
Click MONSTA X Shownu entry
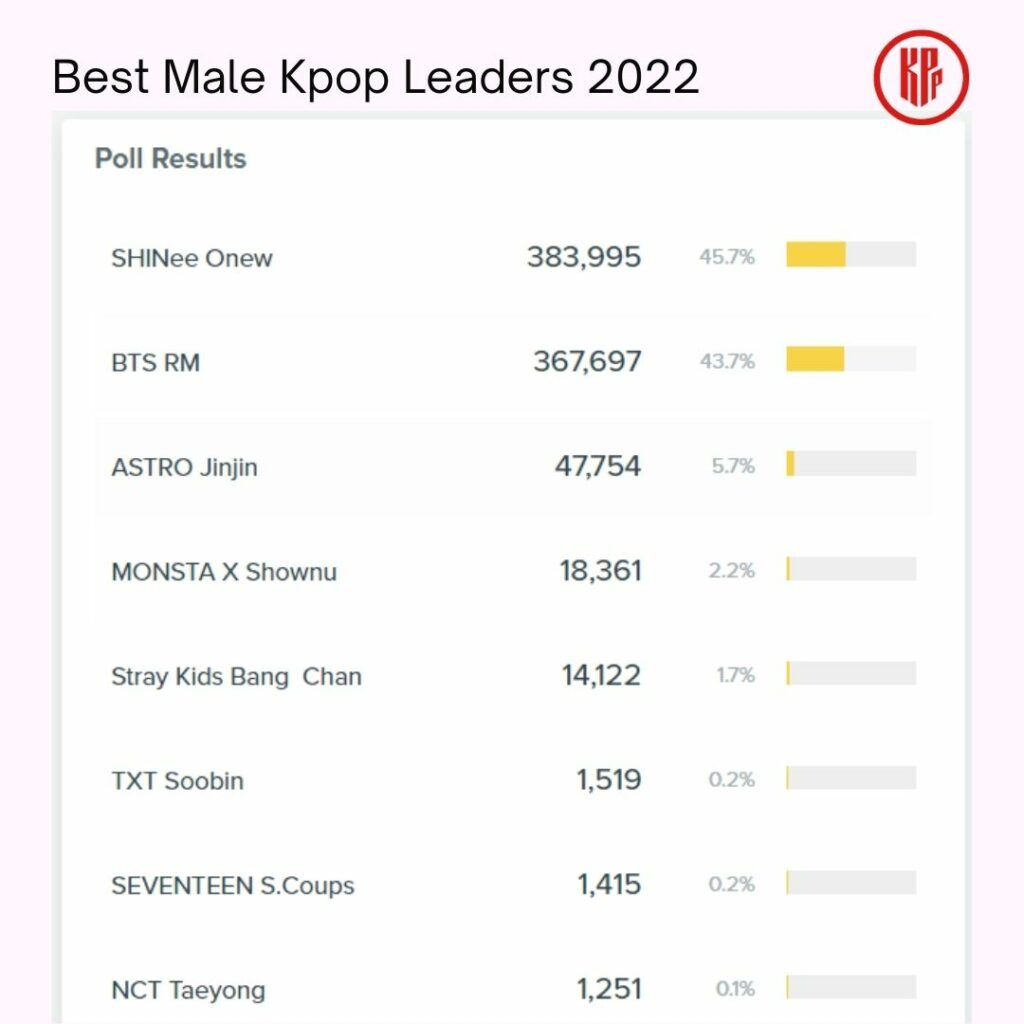point(224,572)
